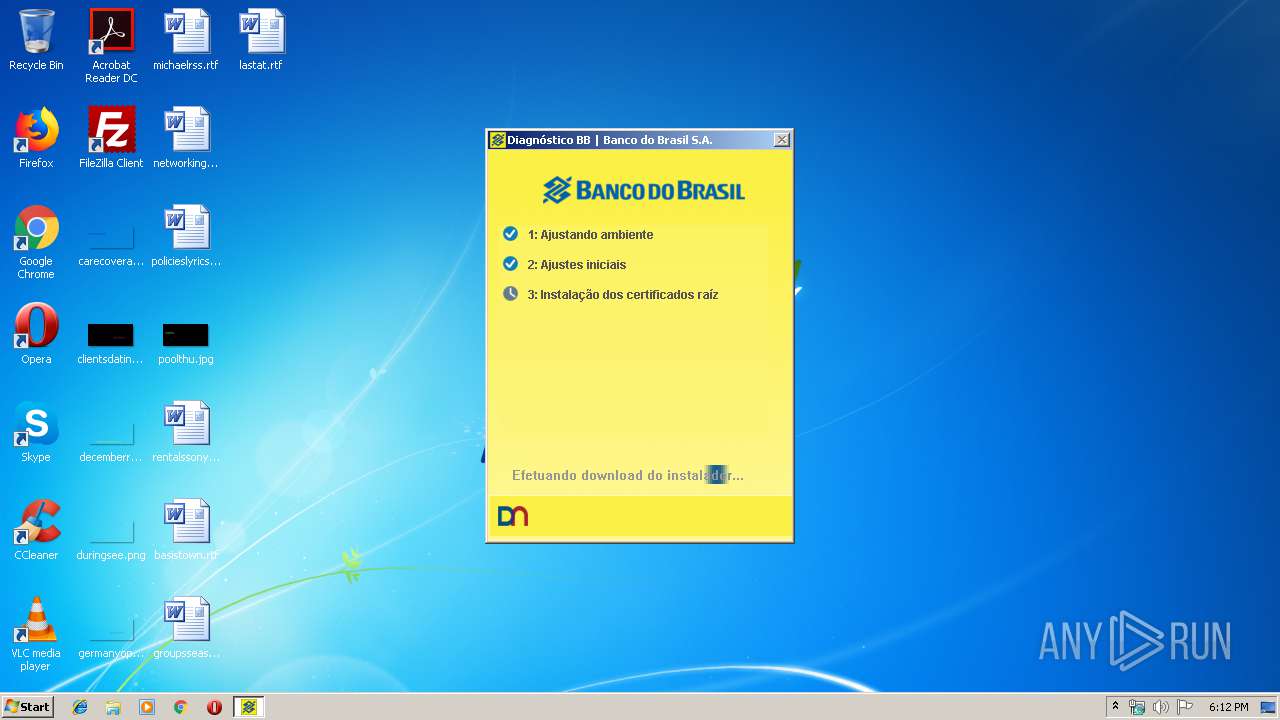Screen dimensions: 1280x720
Task: Click the Start button on taskbar
Action: (27, 707)
